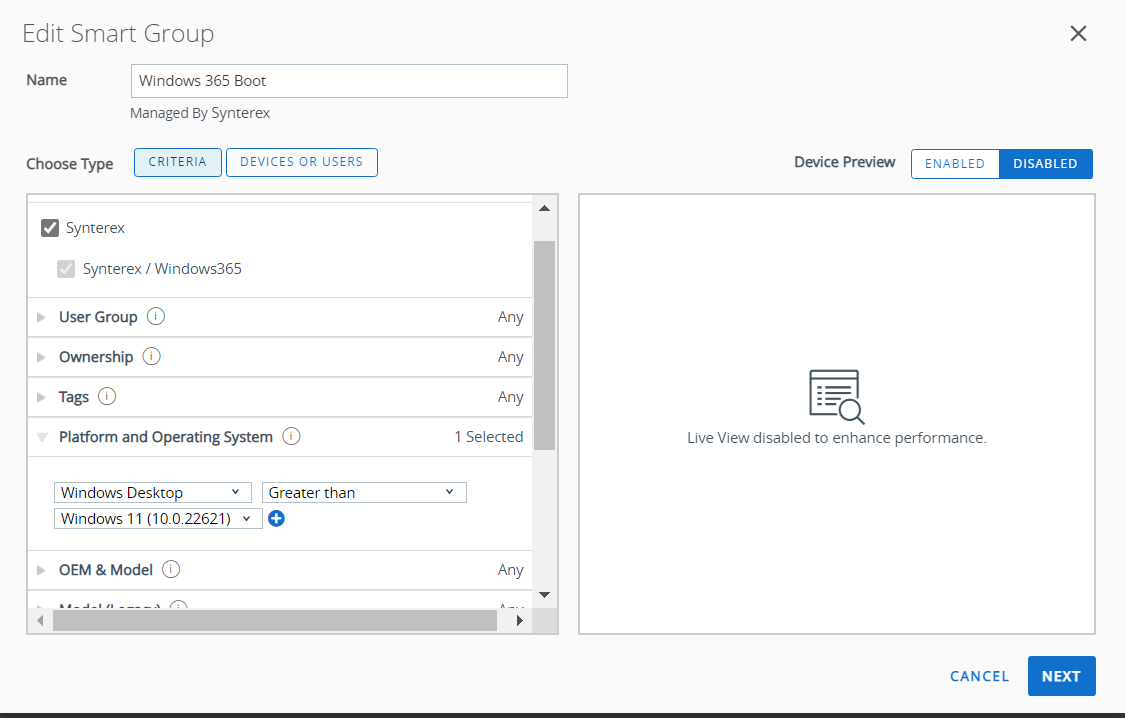
Task: Toggle Synterex / Windows365 checkbox
Action: point(67,268)
